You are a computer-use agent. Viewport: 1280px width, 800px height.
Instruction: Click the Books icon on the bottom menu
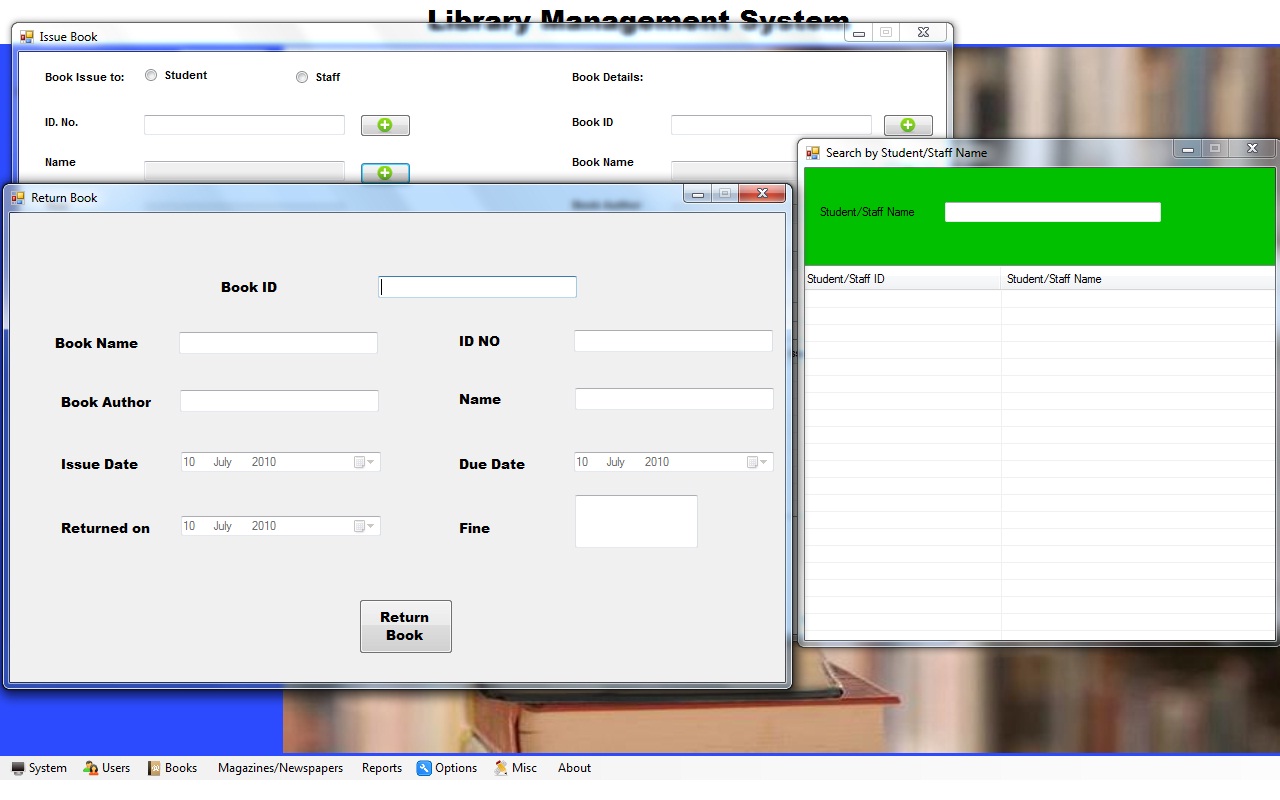click(154, 768)
